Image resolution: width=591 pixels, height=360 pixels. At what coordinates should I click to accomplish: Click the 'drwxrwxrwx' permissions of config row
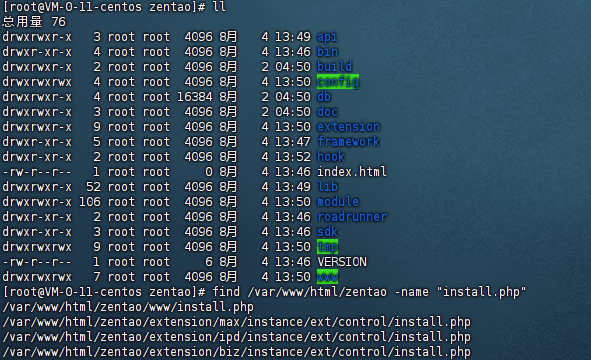coord(37,82)
